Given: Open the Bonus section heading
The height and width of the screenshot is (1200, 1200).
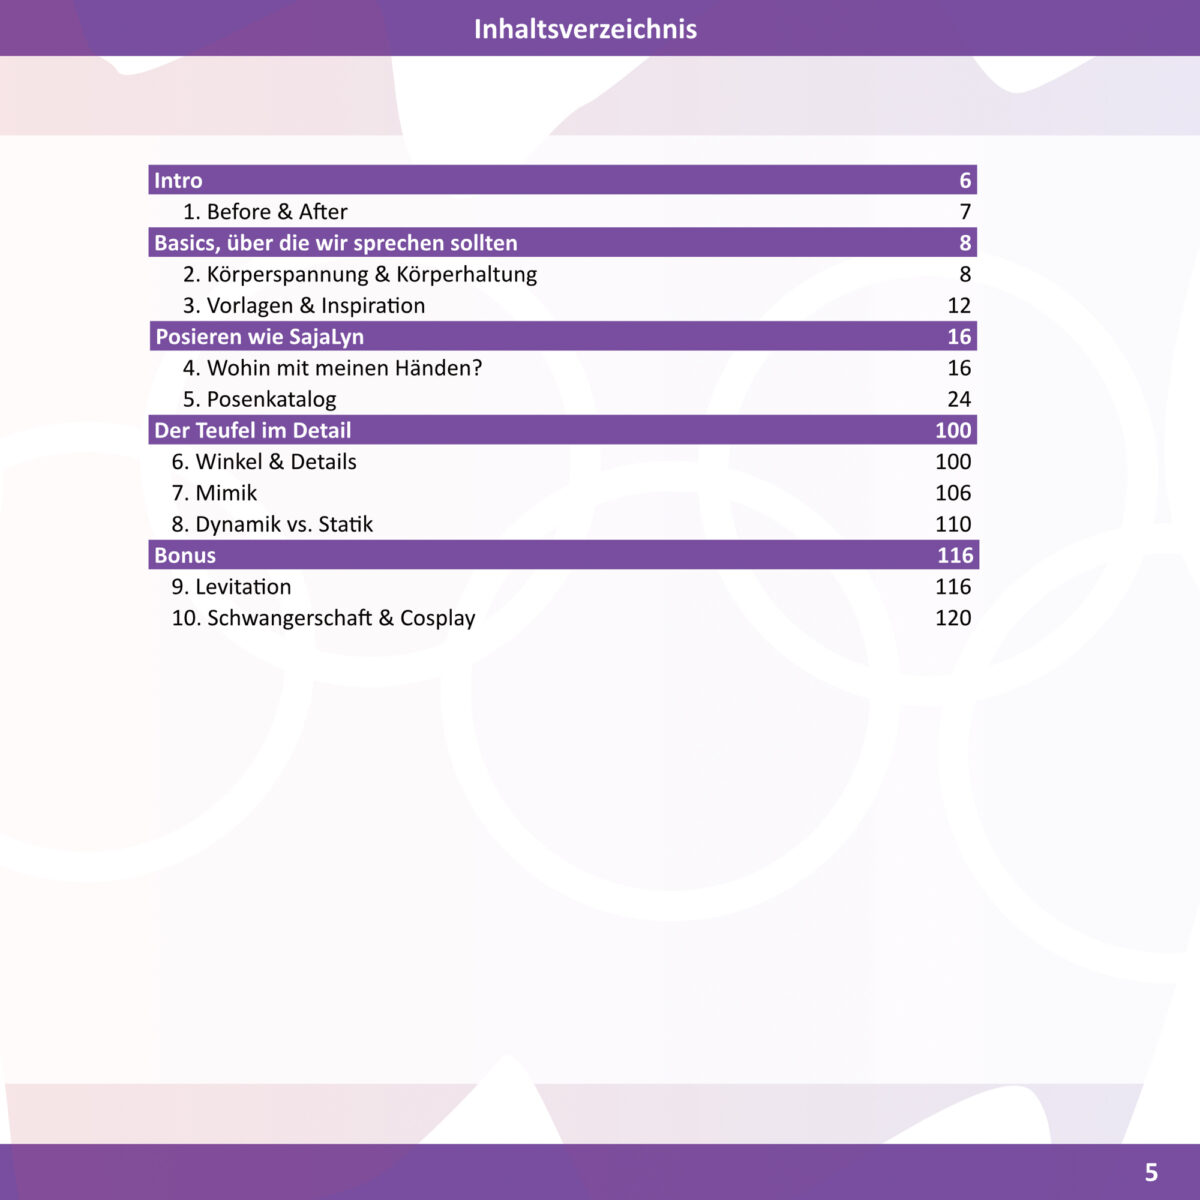Looking at the screenshot, I should 563,555.
